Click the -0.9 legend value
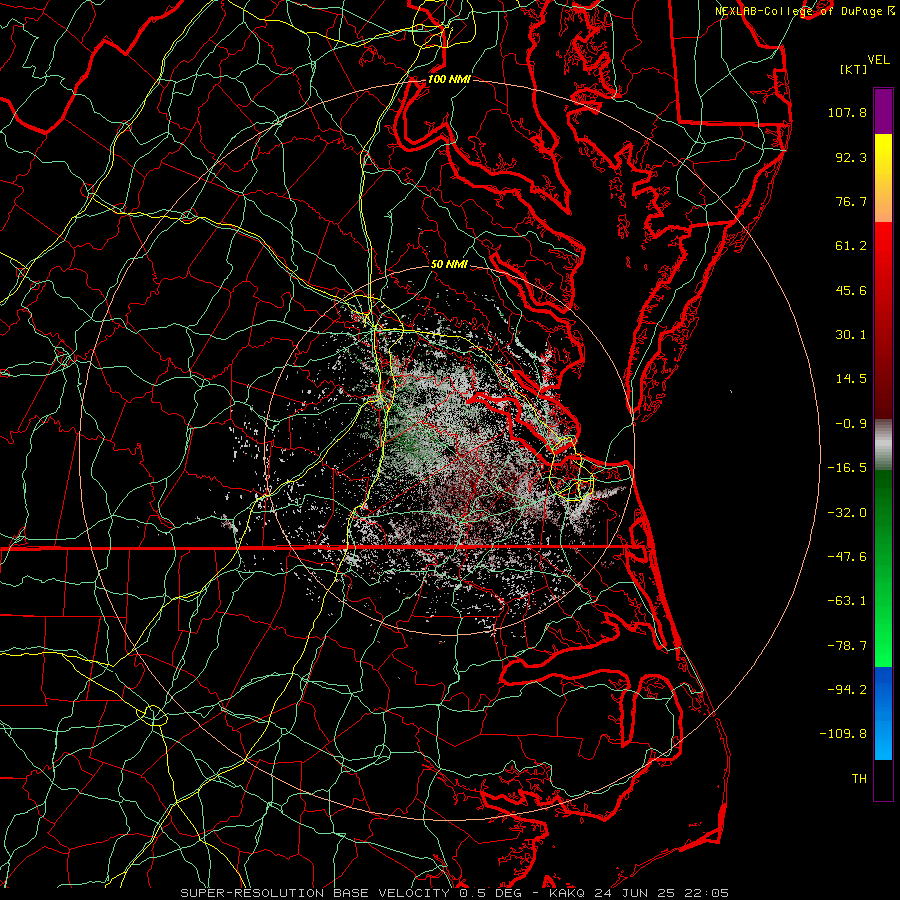This screenshot has height=900, width=900. click(851, 424)
